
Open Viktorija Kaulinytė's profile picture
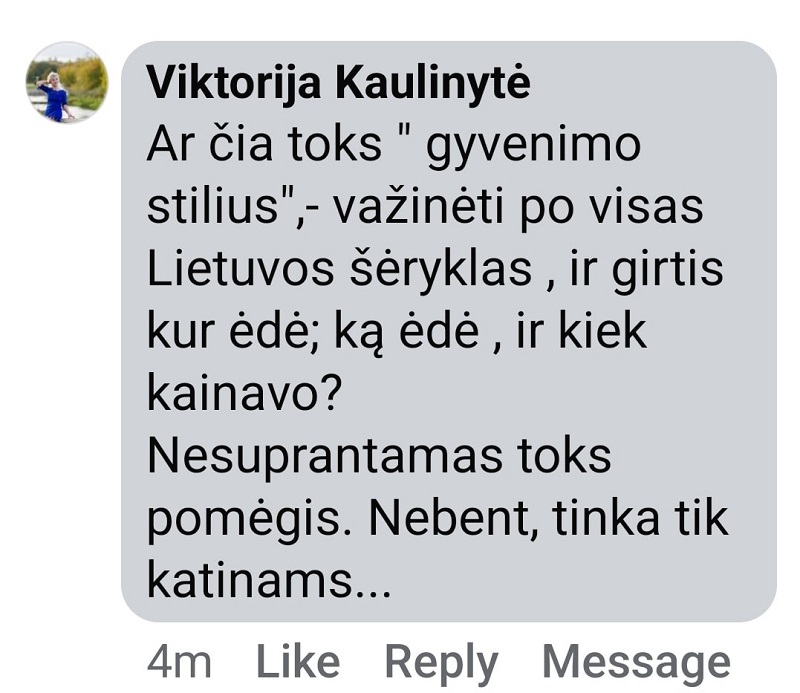coord(67,82)
